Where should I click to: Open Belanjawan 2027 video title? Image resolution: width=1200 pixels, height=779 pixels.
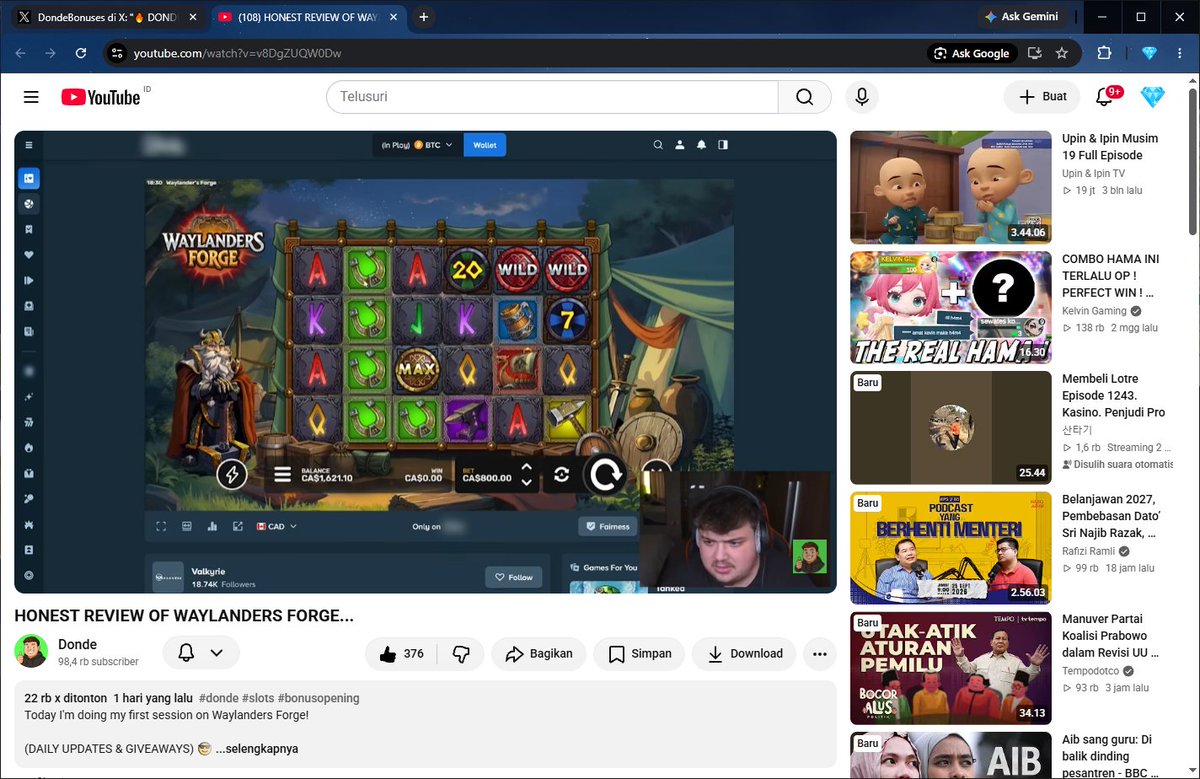point(1111,516)
